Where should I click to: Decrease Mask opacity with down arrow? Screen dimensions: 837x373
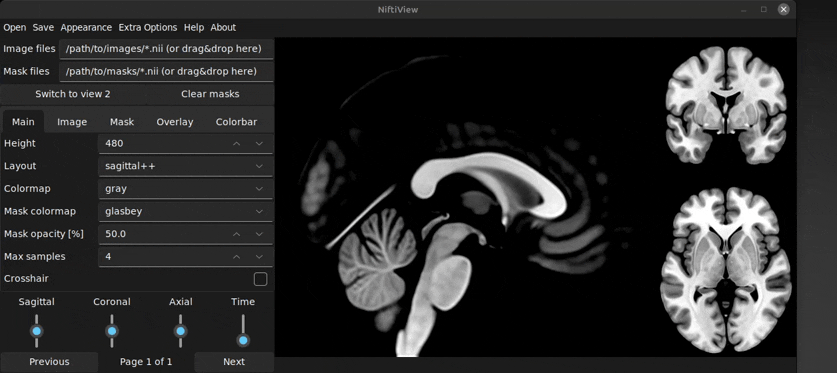(x=259, y=234)
